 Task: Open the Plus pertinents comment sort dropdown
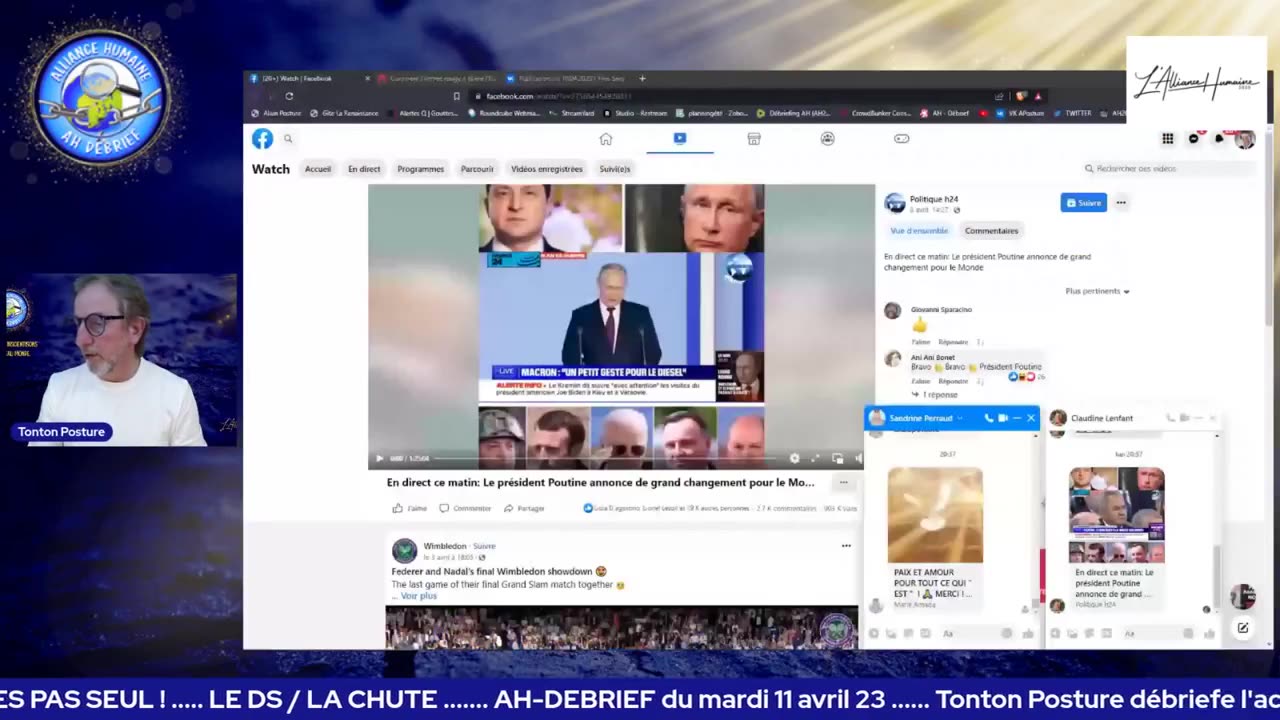tap(1097, 291)
